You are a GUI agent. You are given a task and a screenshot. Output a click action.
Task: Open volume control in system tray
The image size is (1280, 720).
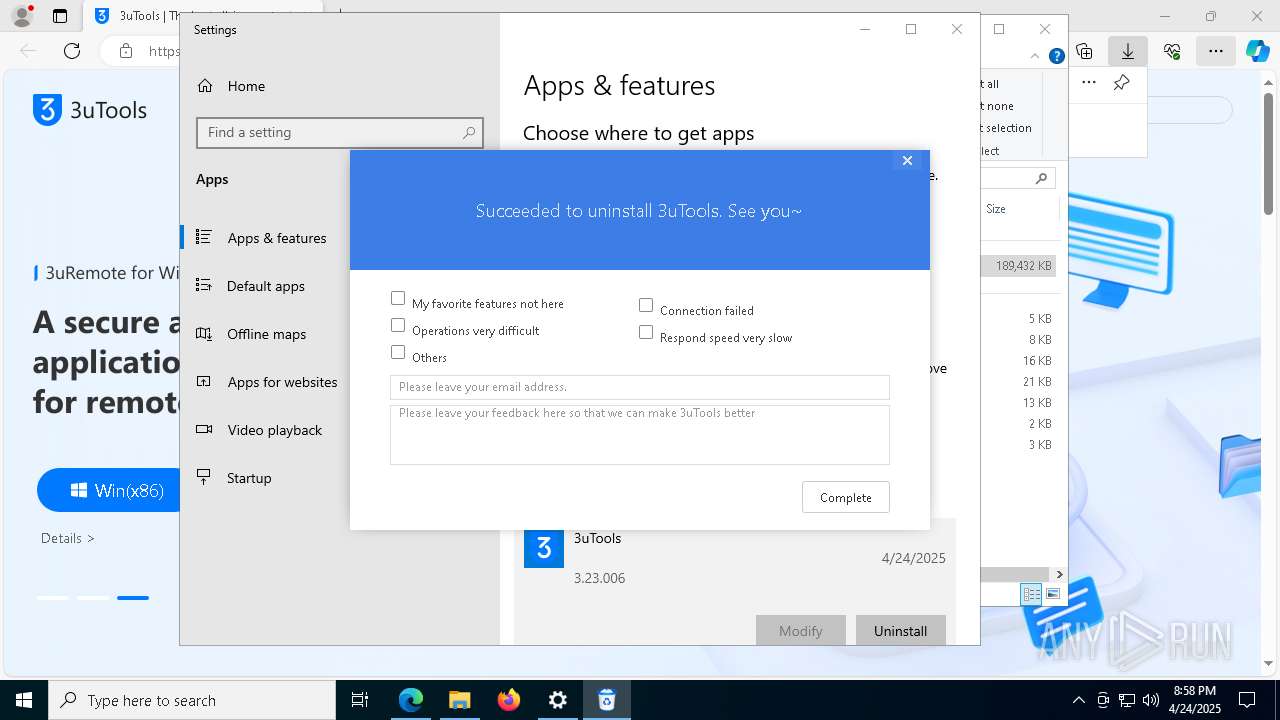(x=1150, y=700)
